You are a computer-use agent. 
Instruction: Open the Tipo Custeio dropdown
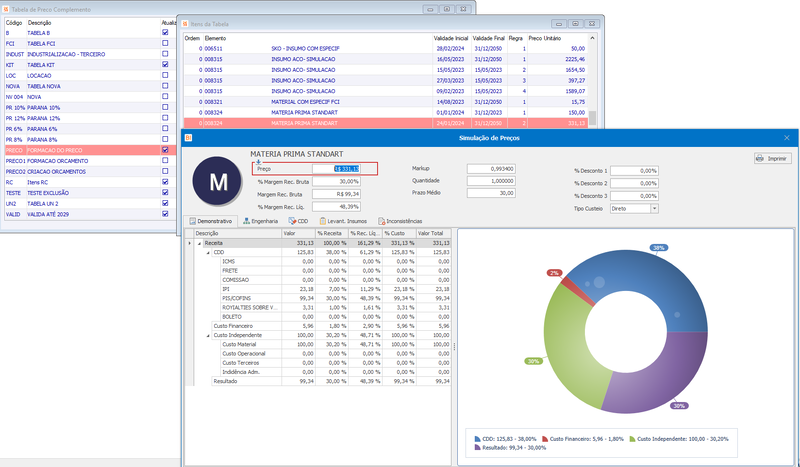[x=654, y=208]
